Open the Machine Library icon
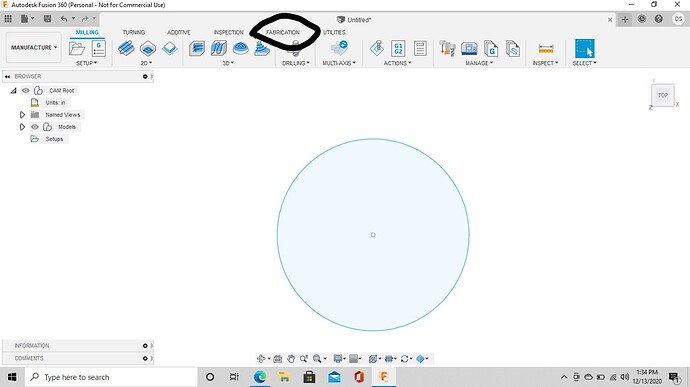This screenshot has width=690, height=387. coord(469,48)
